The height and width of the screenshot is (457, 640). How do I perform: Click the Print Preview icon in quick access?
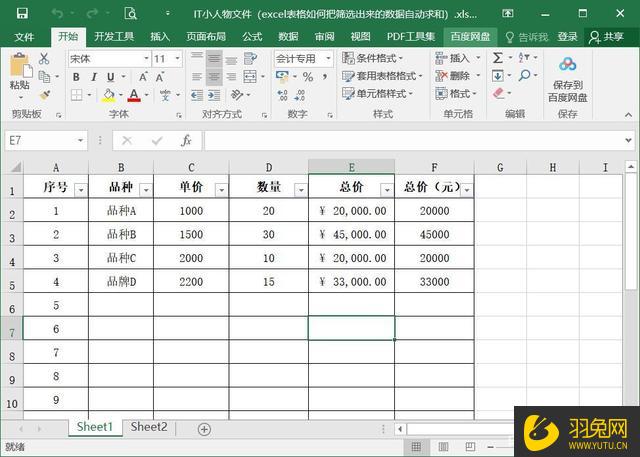point(130,13)
